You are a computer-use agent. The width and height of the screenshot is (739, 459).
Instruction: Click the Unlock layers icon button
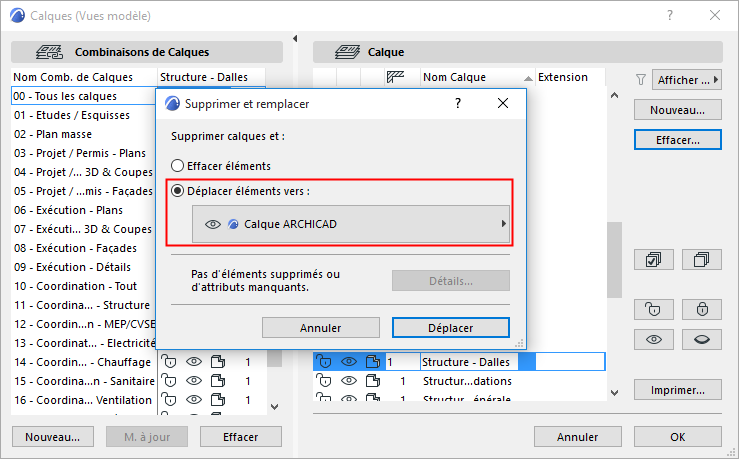click(x=654, y=307)
